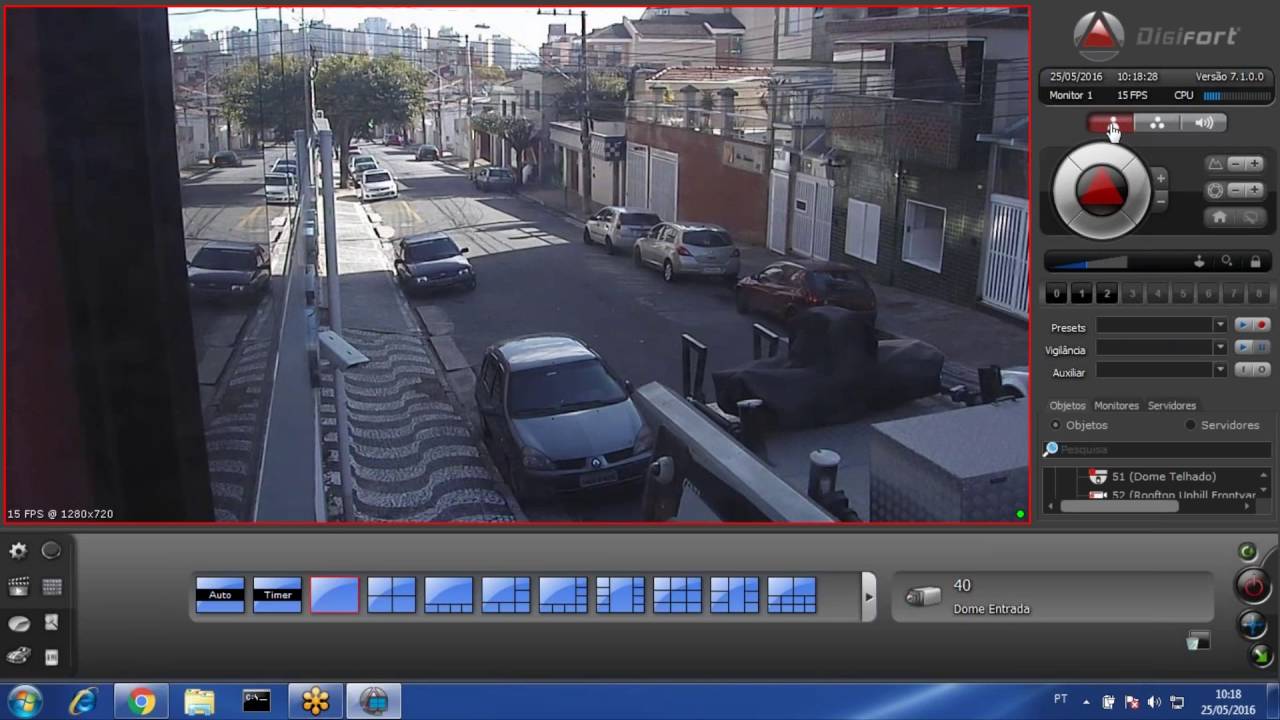Decrease focus with mountain minus button

click(1236, 163)
